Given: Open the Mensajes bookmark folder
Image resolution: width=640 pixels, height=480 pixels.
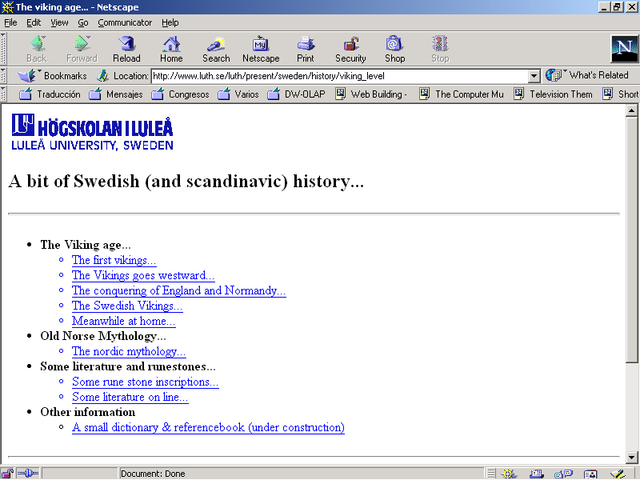Looking at the screenshot, I should (116, 94).
